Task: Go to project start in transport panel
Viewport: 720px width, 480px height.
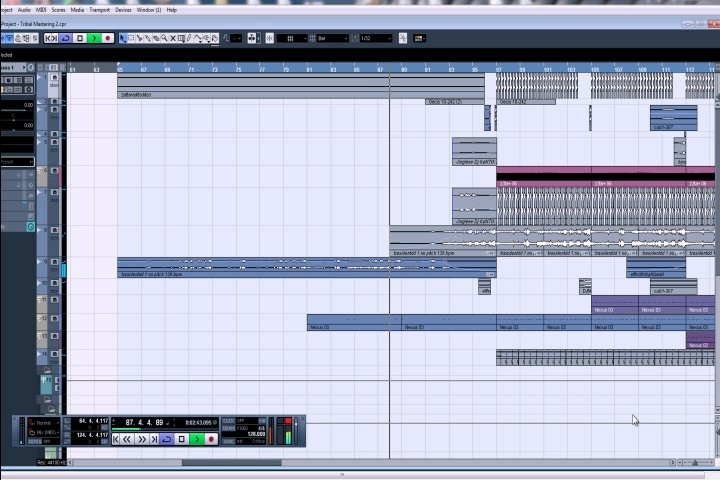Action: (x=116, y=440)
